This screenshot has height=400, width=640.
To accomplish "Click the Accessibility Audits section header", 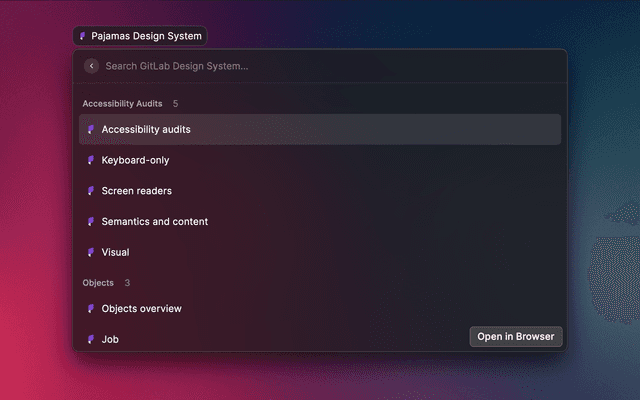I will tap(122, 103).
